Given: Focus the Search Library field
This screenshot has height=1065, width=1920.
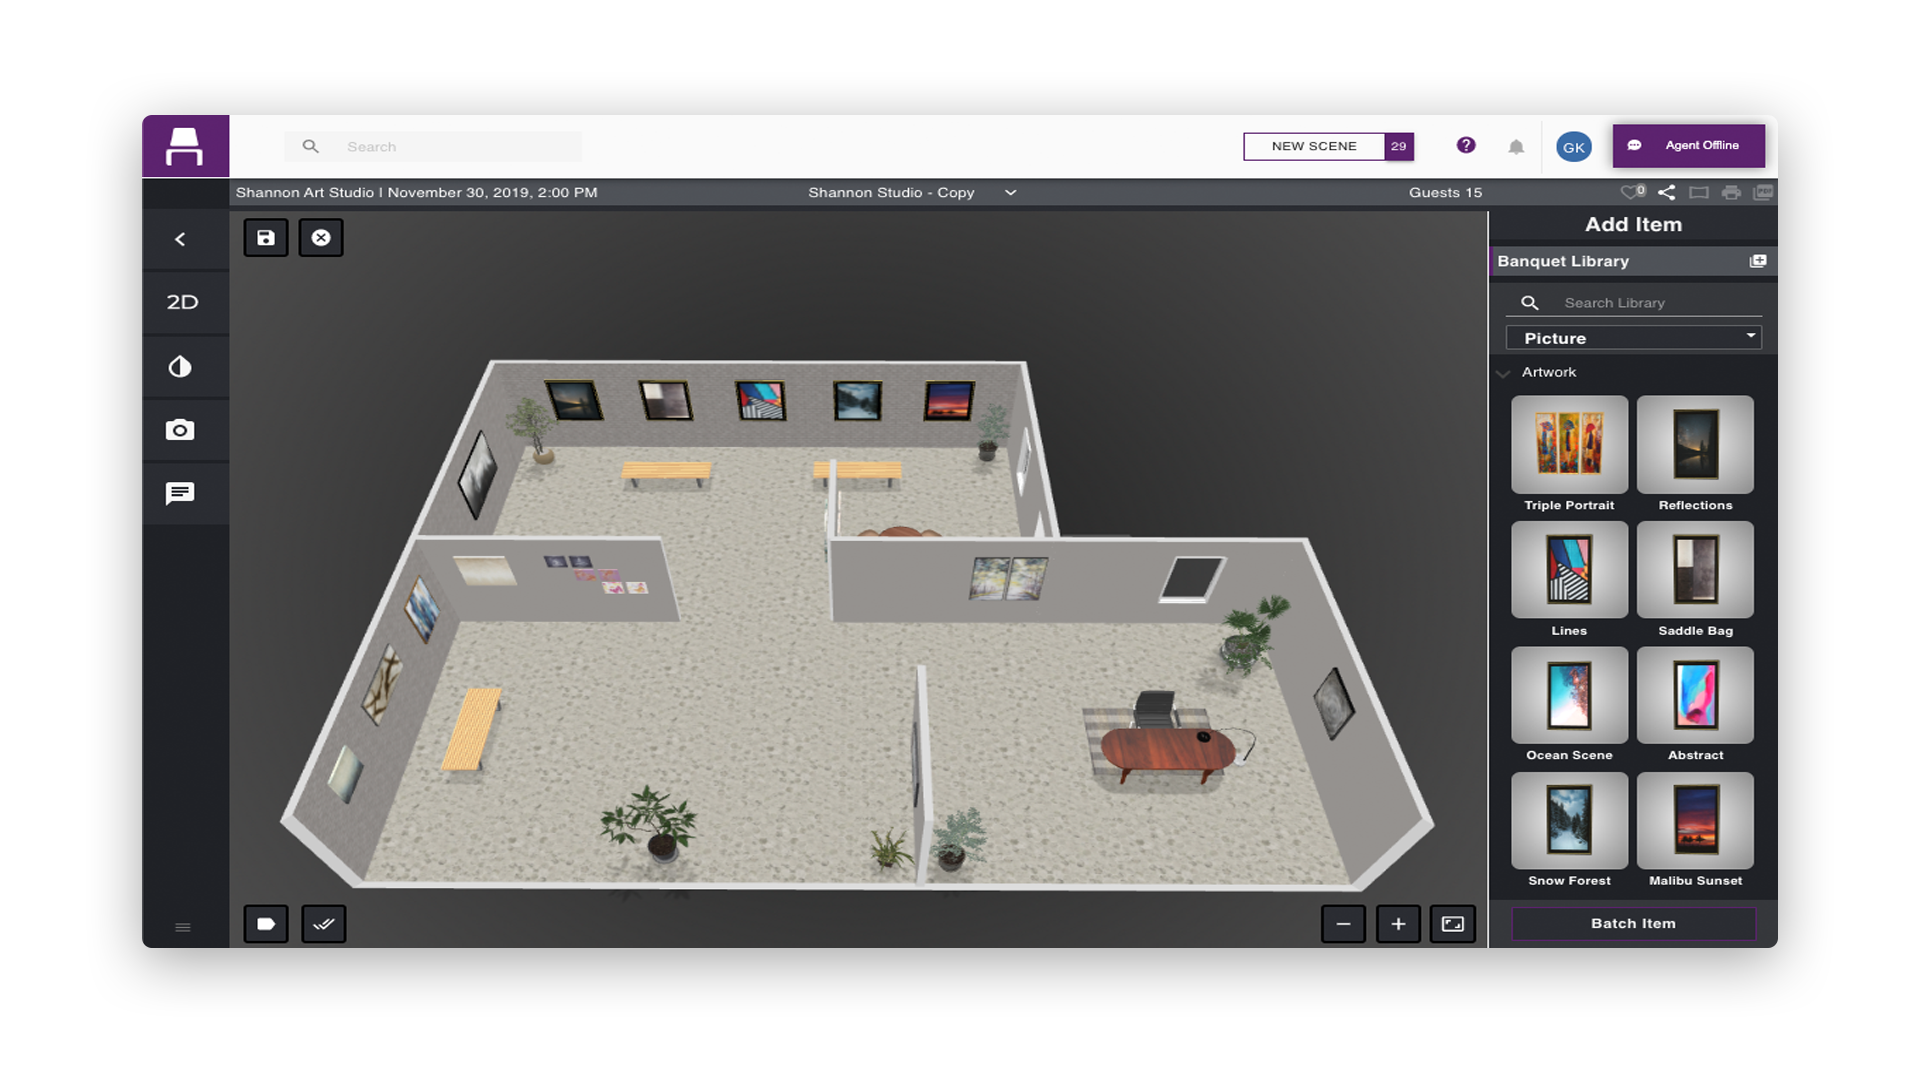Looking at the screenshot, I should click(x=1634, y=302).
